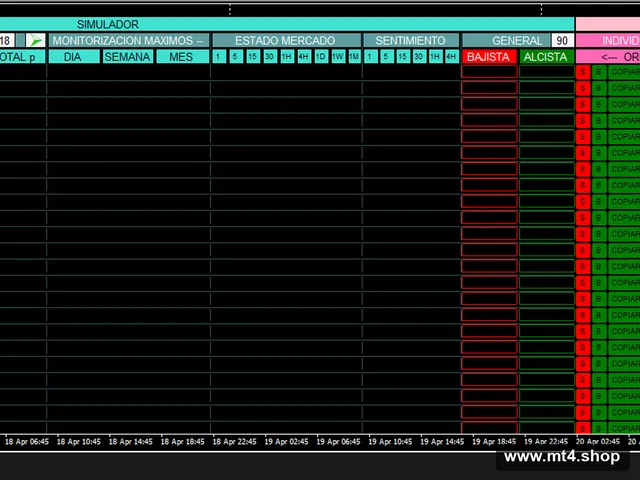Viewport: 640px width, 480px height.
Task: Click the green B button in the top row
Action: [x=599, y=72]
